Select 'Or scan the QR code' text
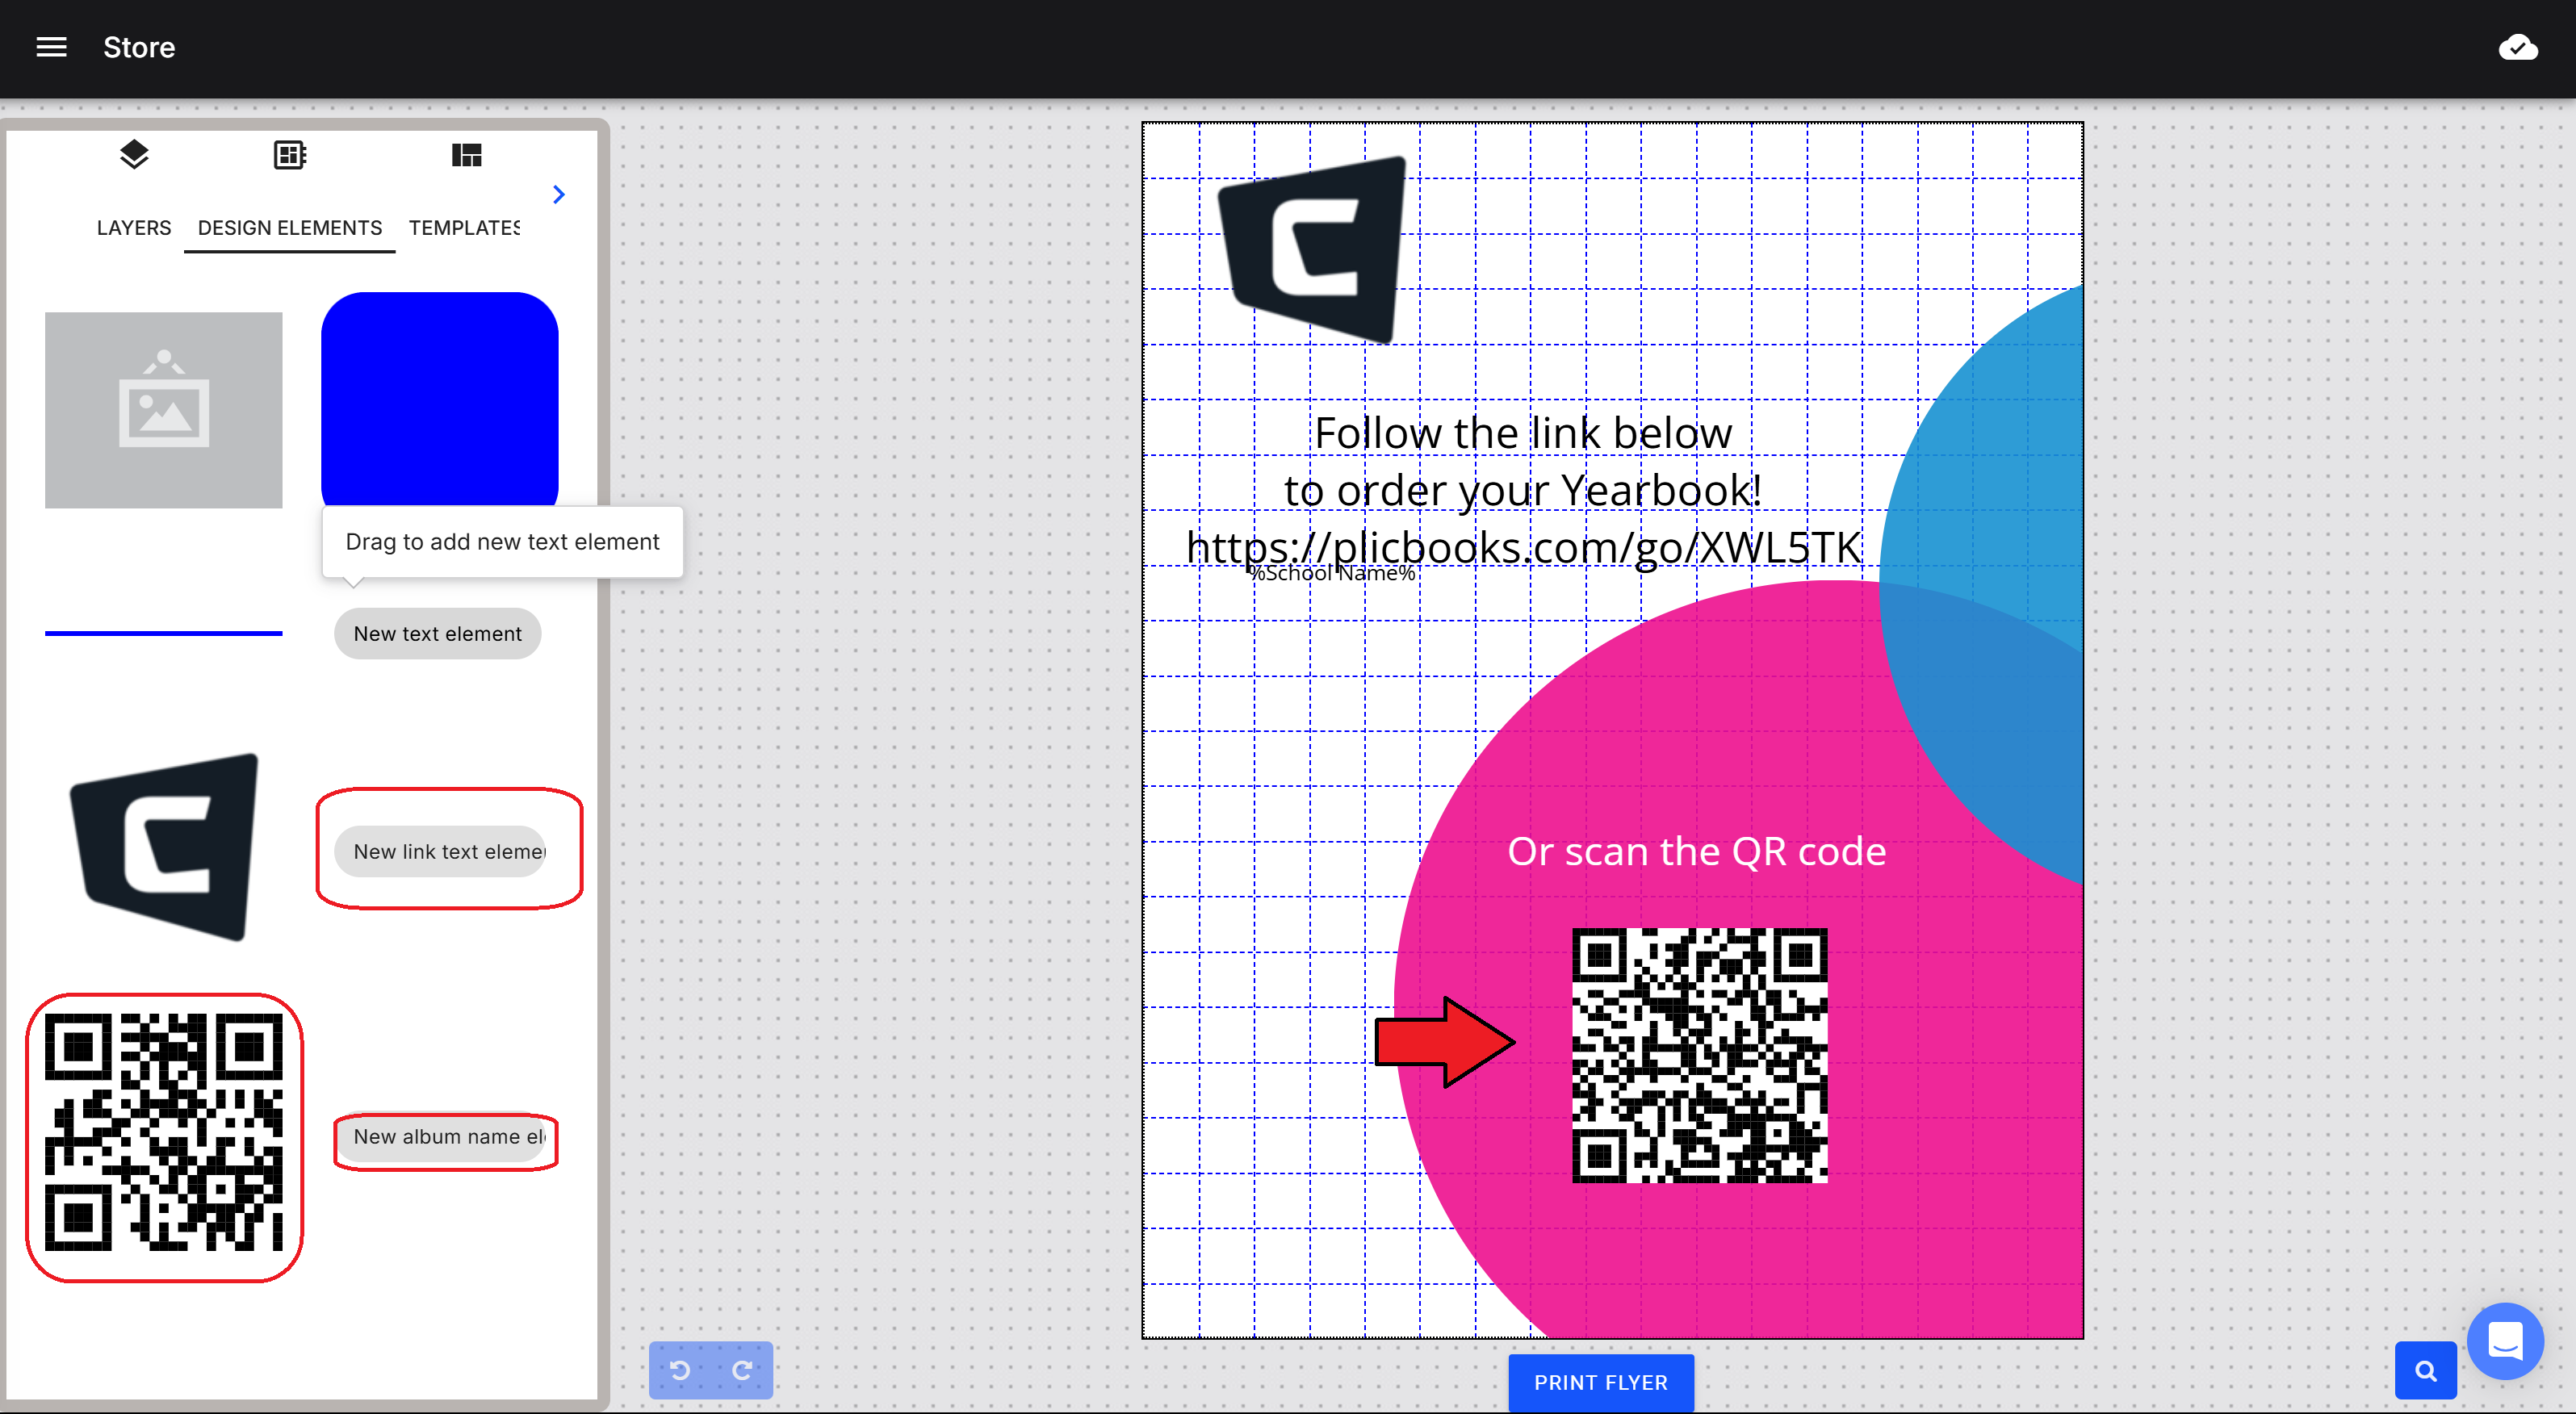Viewport: 2576px width, 1414px height. tap(1696, 851)
